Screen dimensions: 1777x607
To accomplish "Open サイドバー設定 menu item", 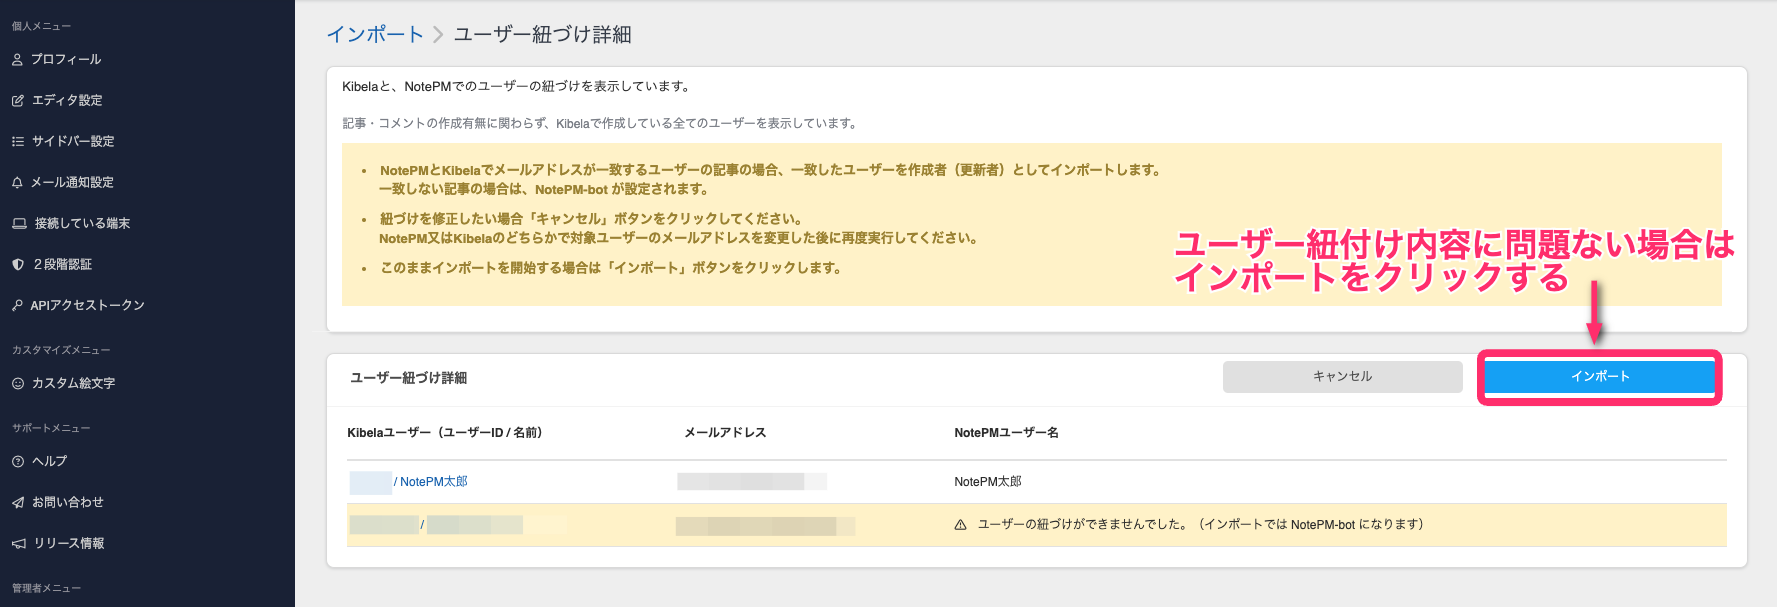I will pyautogui.click(x=73, y=142).
